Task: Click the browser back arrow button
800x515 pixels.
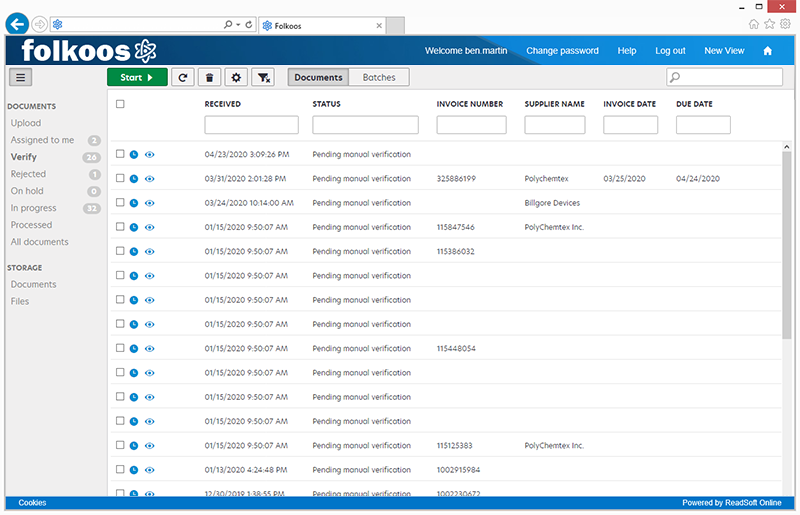Action: coord(16,23)
